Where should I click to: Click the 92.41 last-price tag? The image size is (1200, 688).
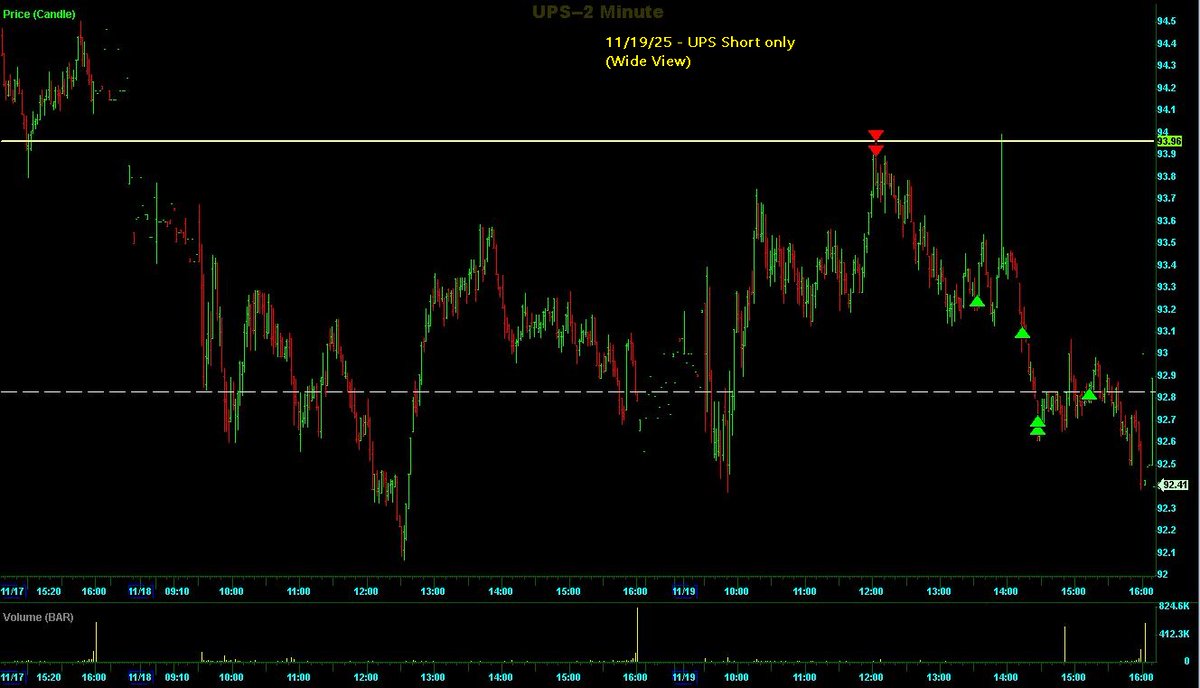[x=1173, y=485]
